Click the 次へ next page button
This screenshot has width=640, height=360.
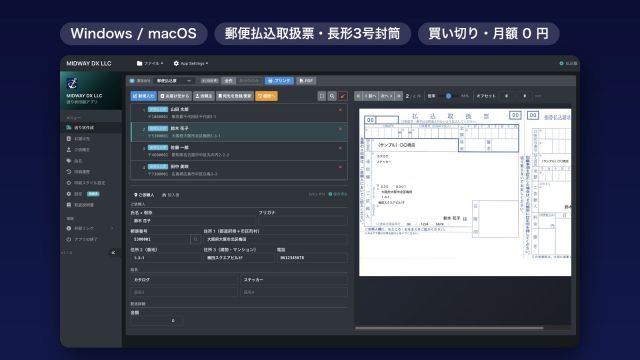pyautogui.click(x=386, y=96)
